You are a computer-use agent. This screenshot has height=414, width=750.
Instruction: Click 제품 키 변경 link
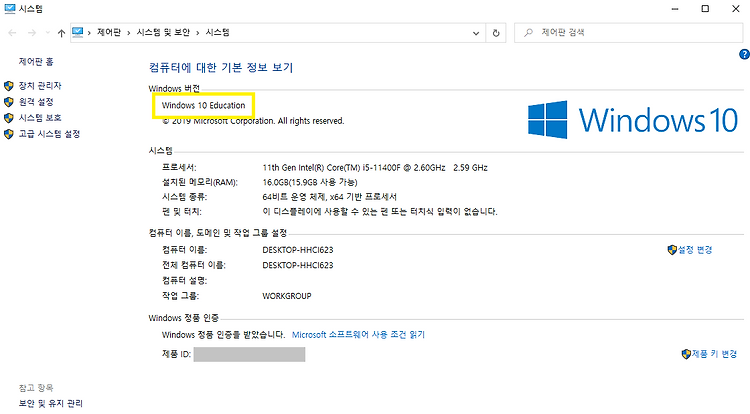pos(715,354)
